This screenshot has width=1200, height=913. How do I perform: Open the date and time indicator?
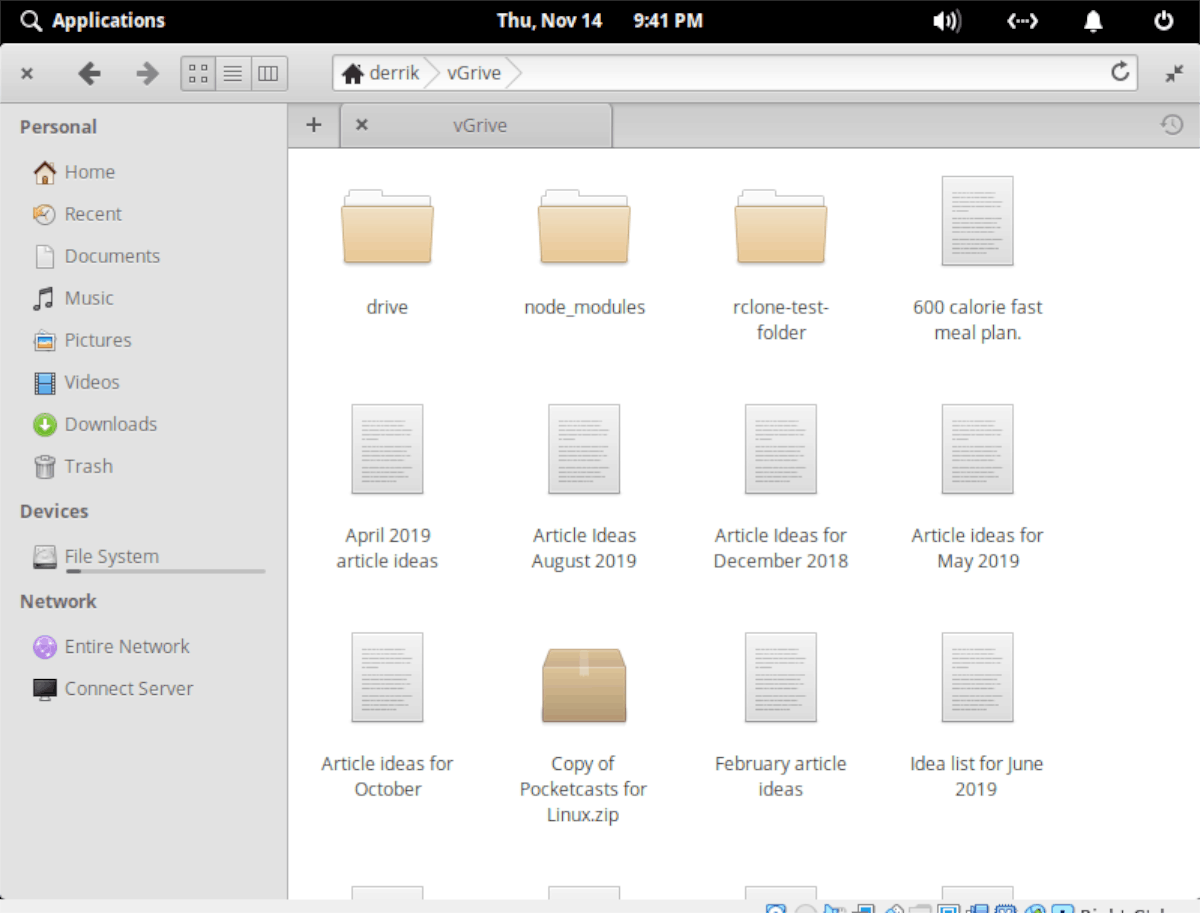[600, 20]
